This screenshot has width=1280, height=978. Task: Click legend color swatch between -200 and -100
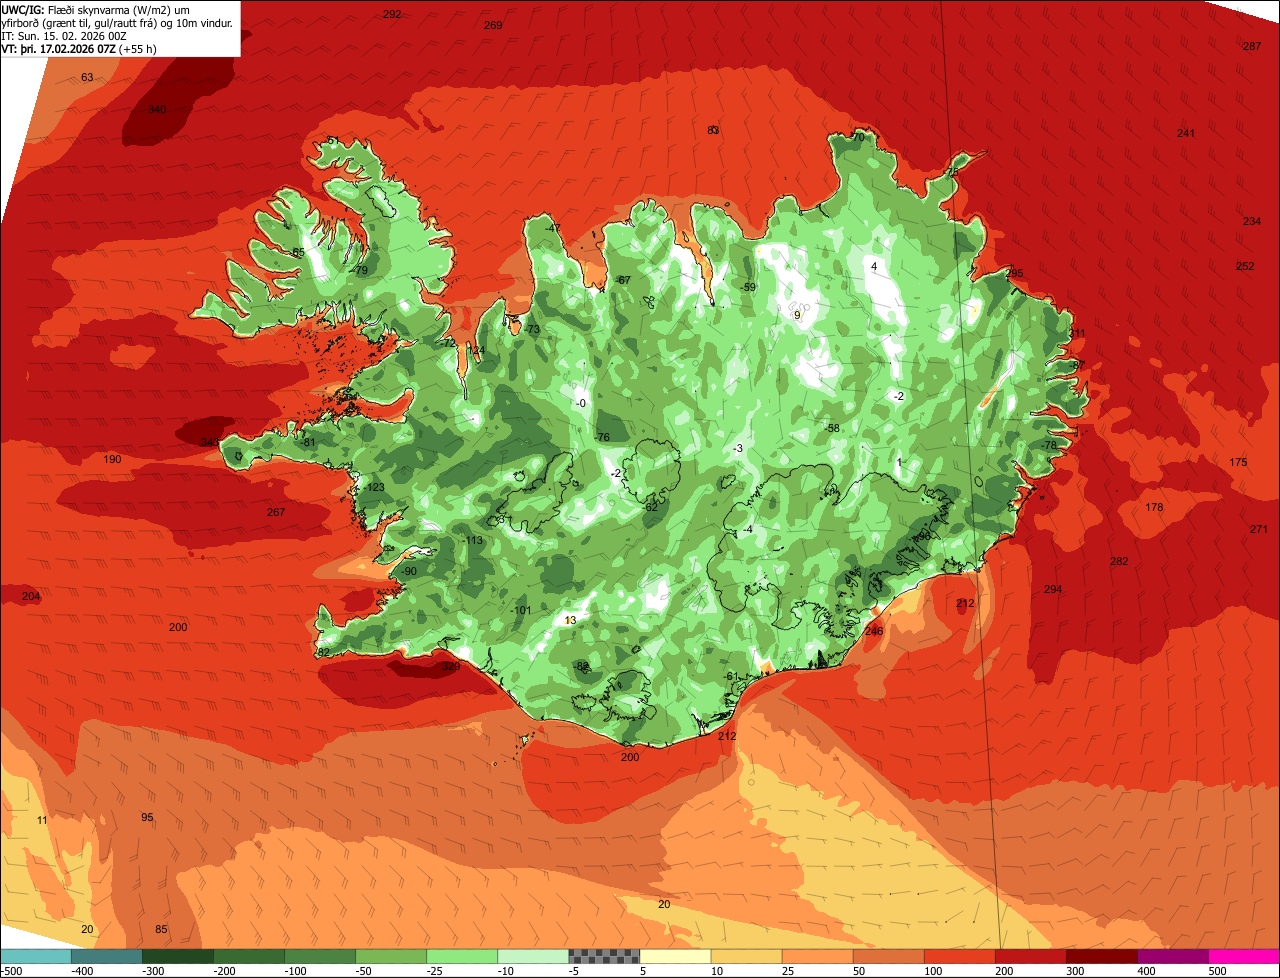249,956
